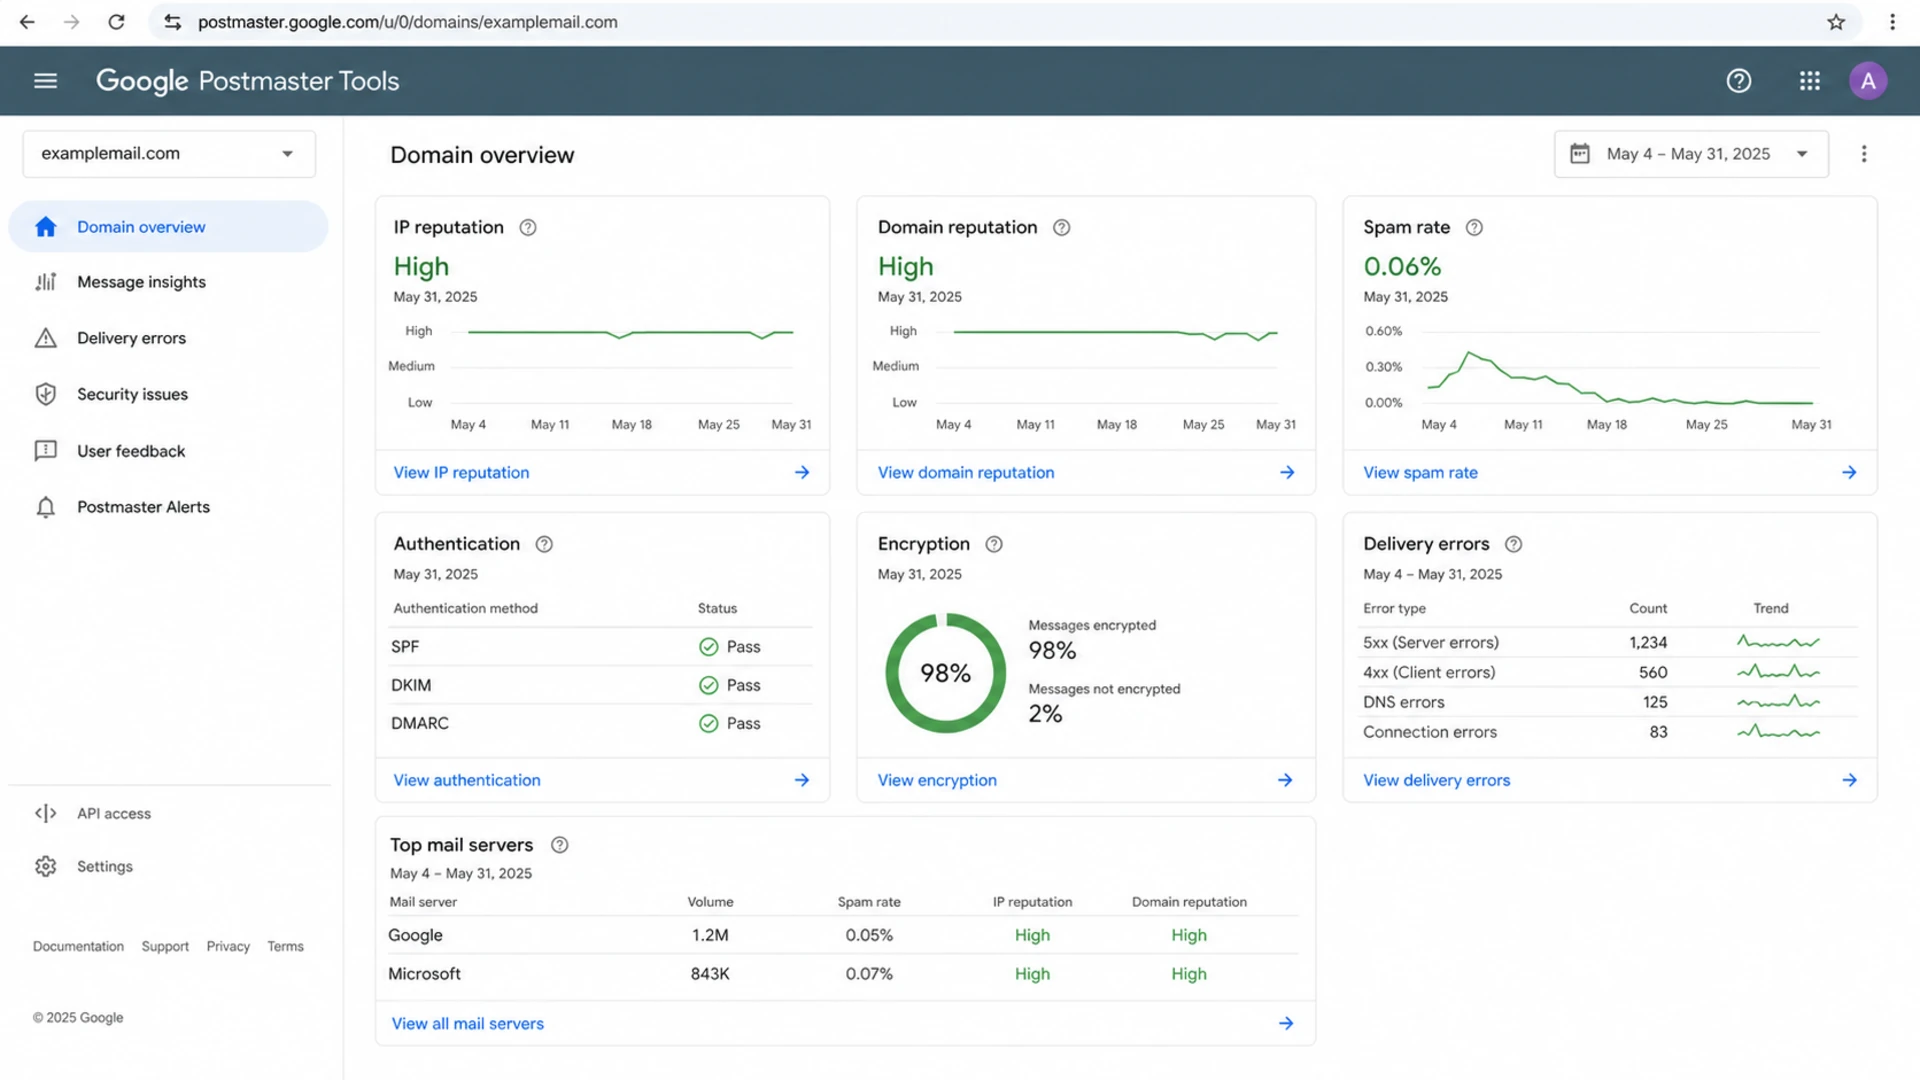Image resolution: width=1920 pixels, height=1080 pixels.
Task: Click the View delivery errors link
Action: (1436, 780)
